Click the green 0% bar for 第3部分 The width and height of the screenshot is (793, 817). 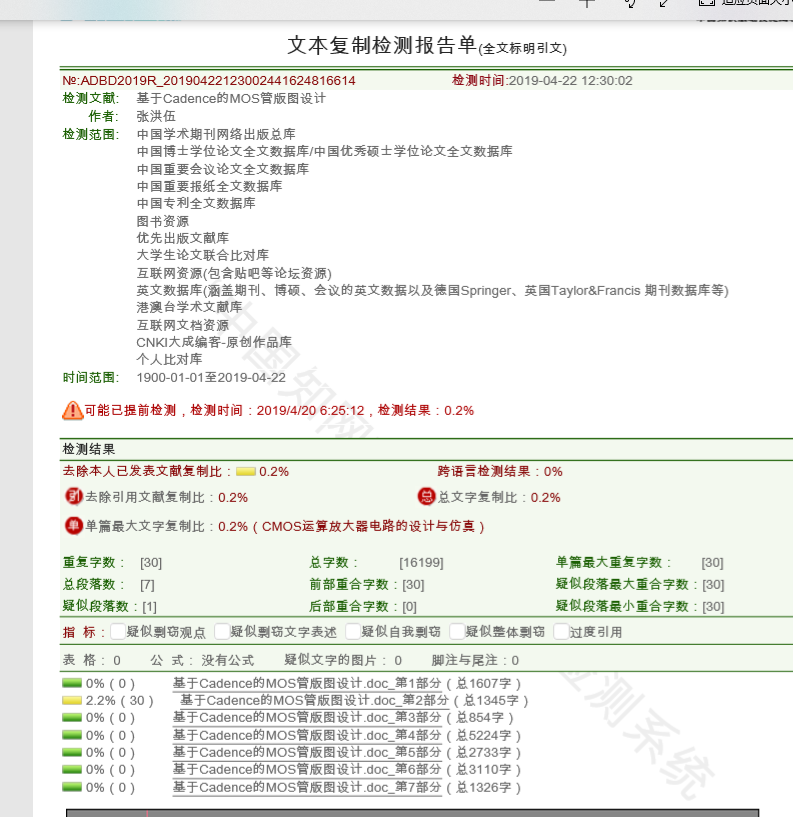click(x=72, y=717)
